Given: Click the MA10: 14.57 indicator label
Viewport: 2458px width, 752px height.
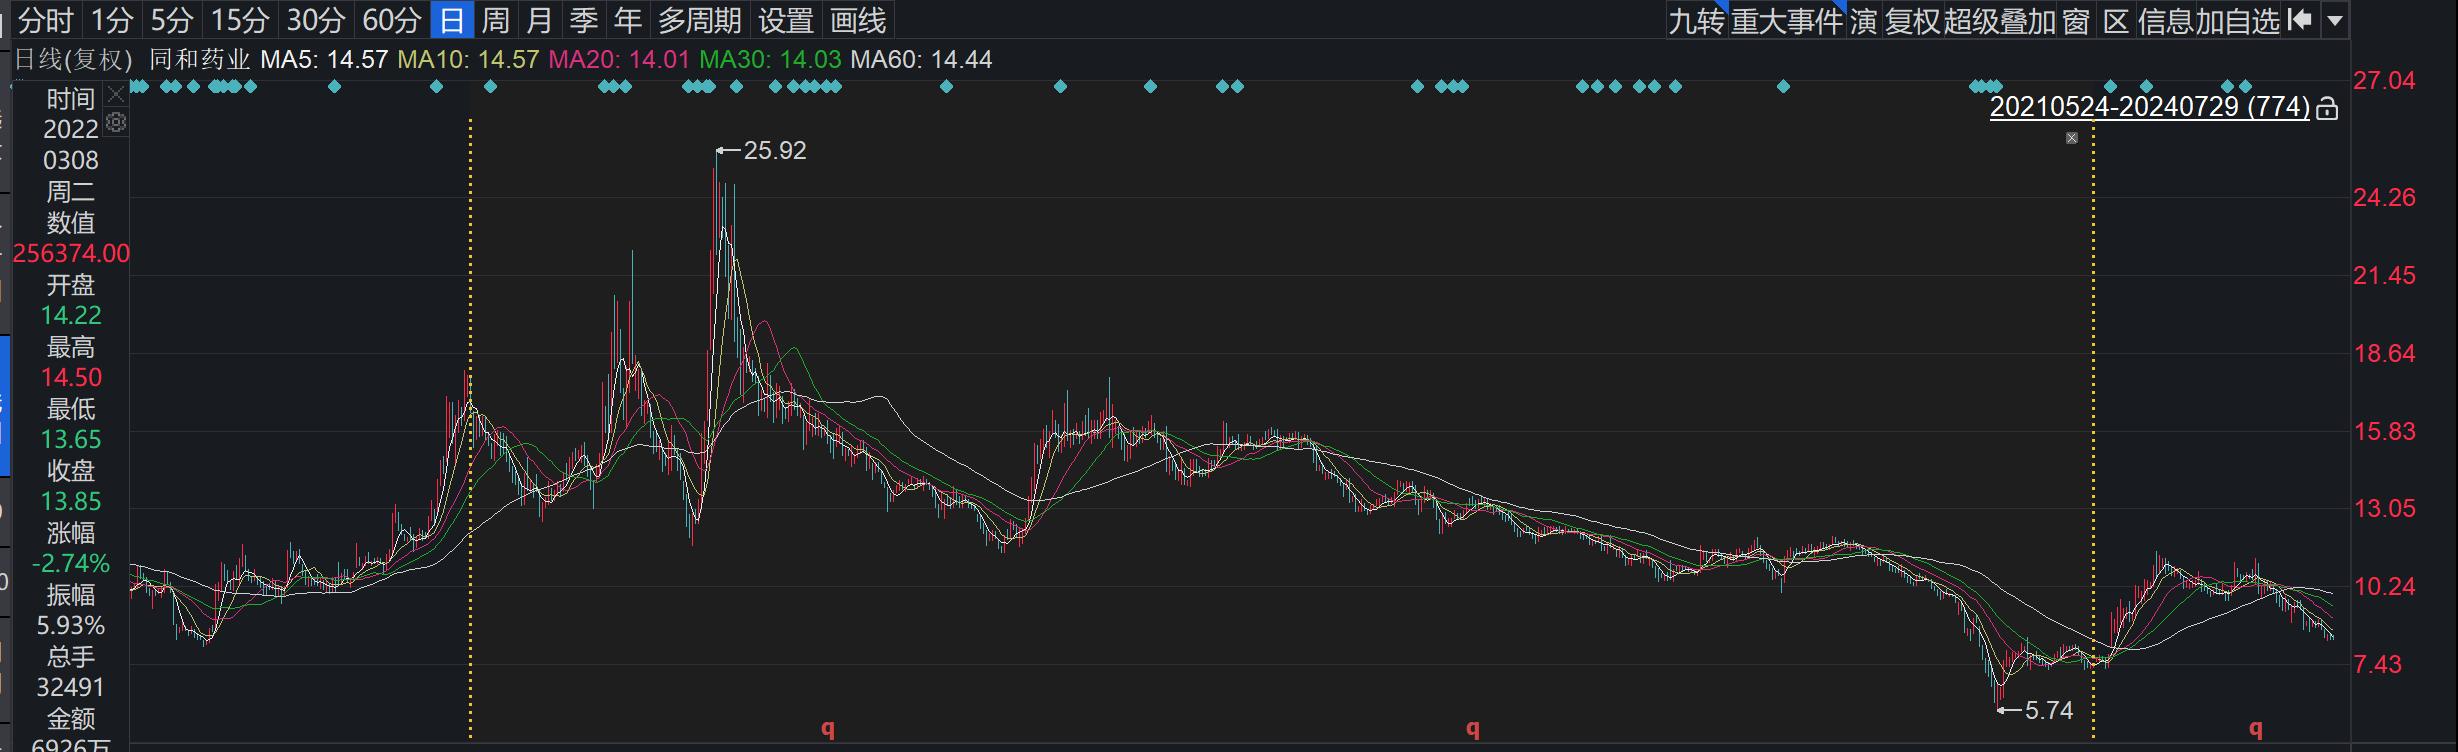Looking at the screenshot, I should click(468, 60).
